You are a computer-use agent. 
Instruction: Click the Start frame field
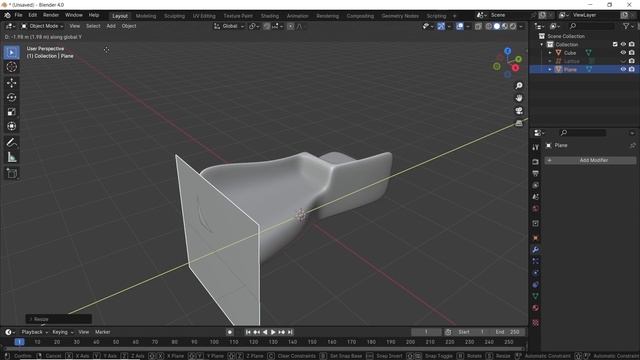(x=471, y=332)
